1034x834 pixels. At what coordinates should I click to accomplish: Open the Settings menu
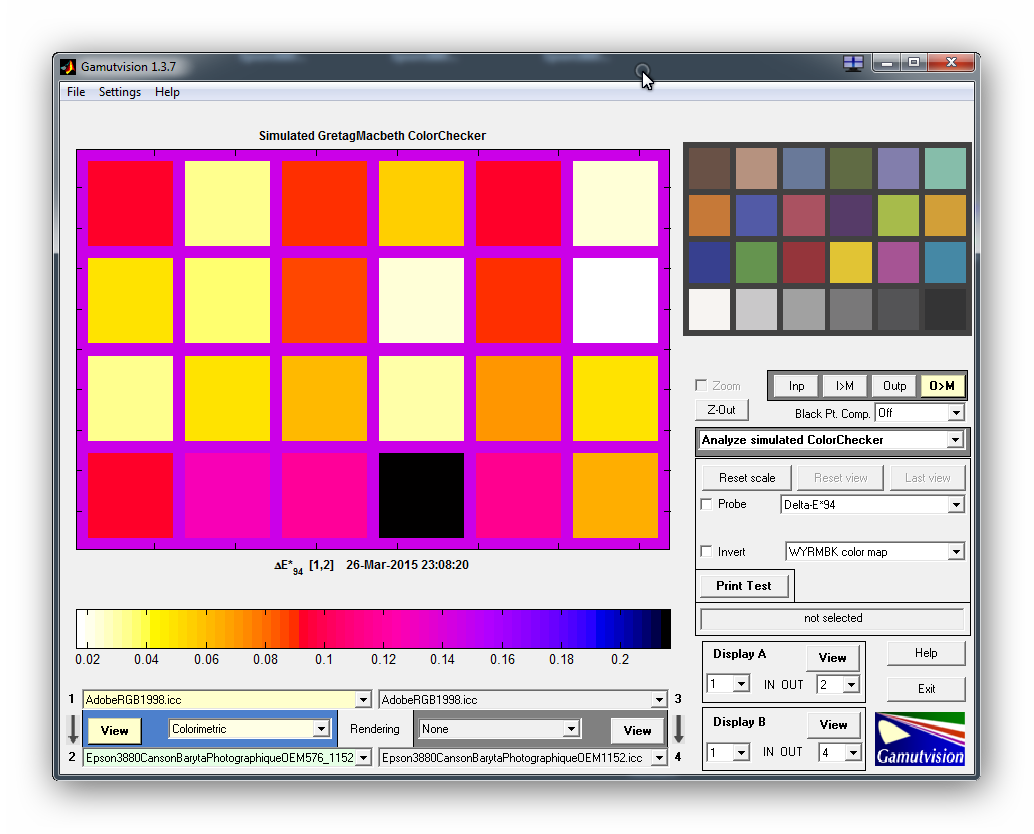(x=120, y=92)
